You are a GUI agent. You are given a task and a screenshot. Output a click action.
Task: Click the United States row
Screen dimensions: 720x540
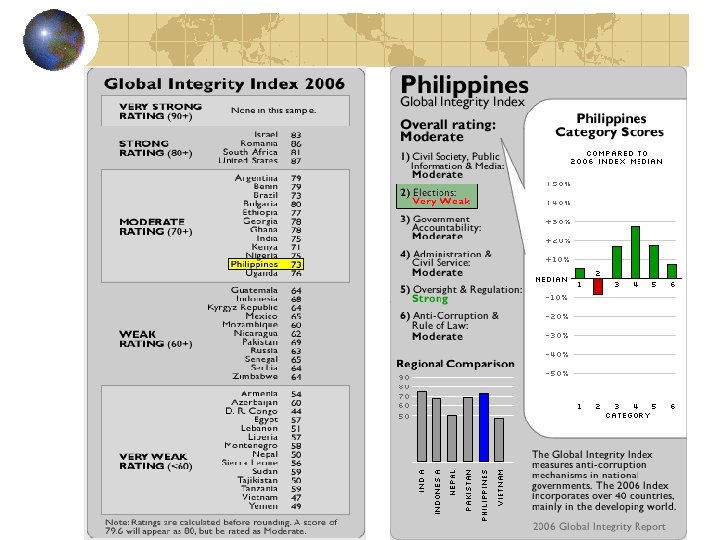(259, 161)
